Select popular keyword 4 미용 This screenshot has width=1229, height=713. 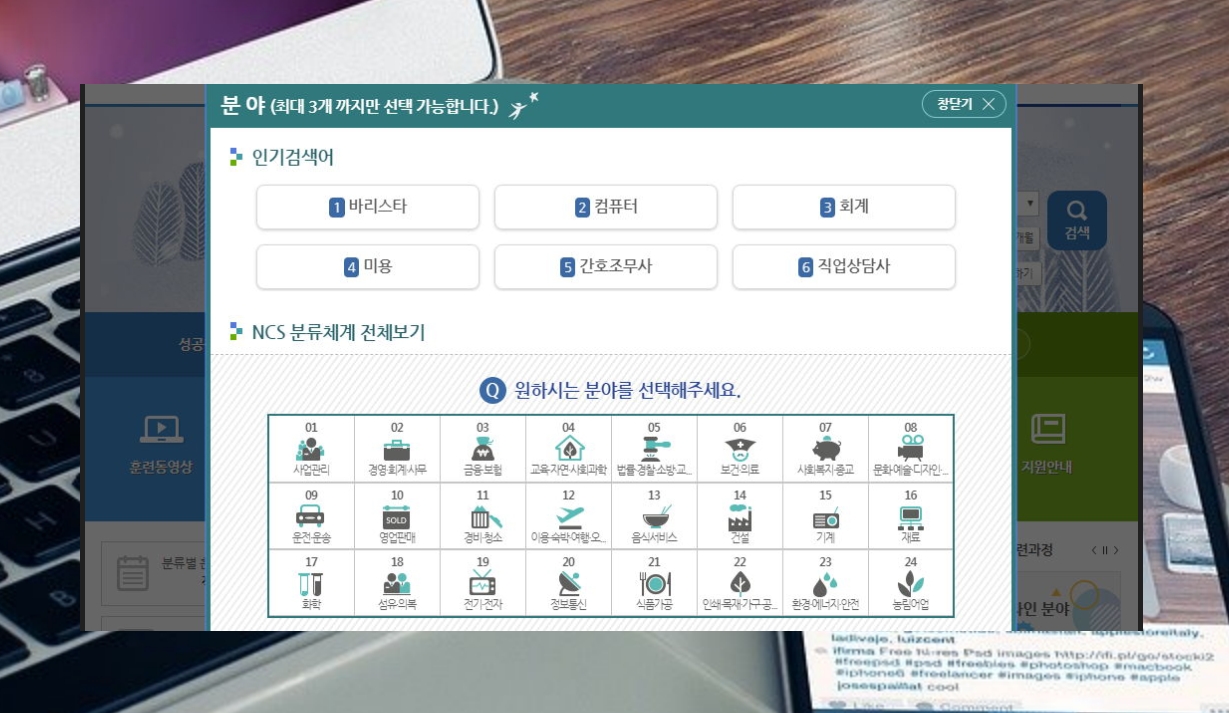368,267
